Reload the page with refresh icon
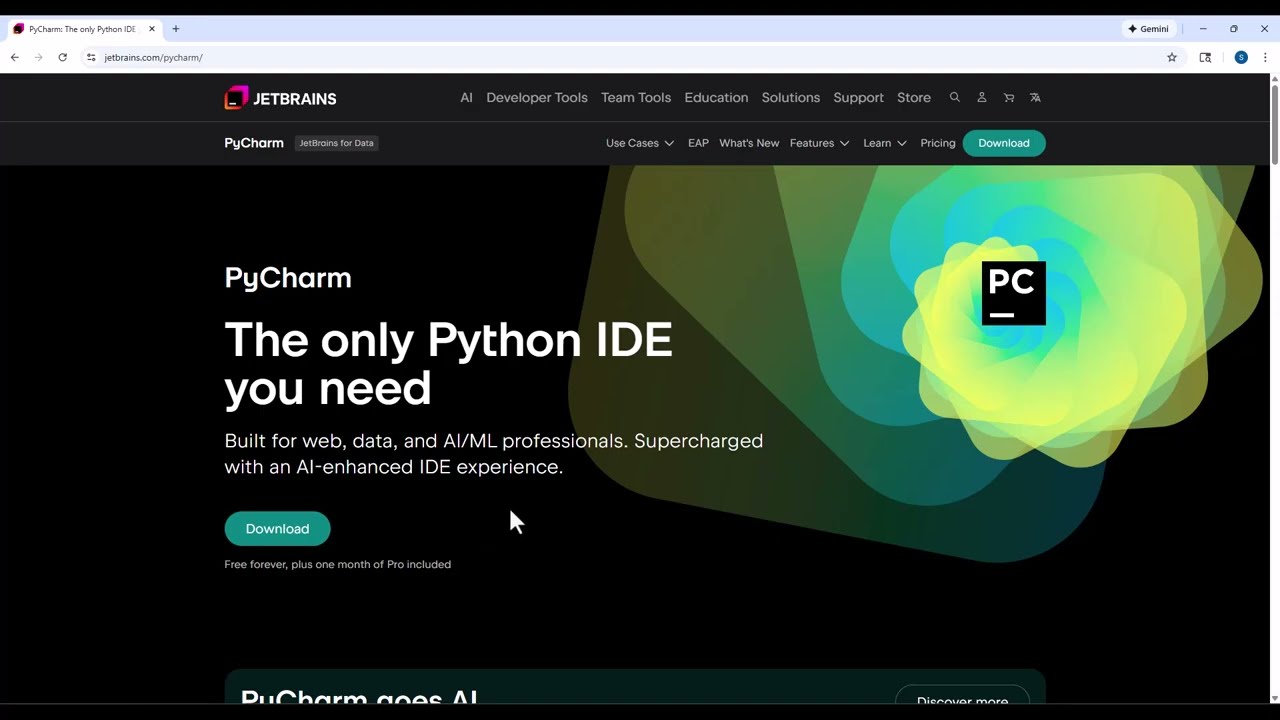This screenshot has height=720, width=1280. [x=62, y=57]
